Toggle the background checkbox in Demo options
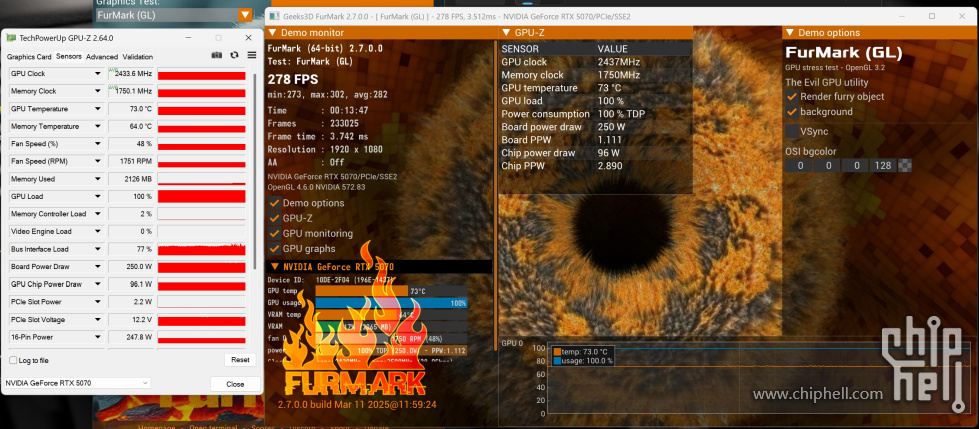Image resolution: width=979 pixels, height=429 pixels. [792, 112]
